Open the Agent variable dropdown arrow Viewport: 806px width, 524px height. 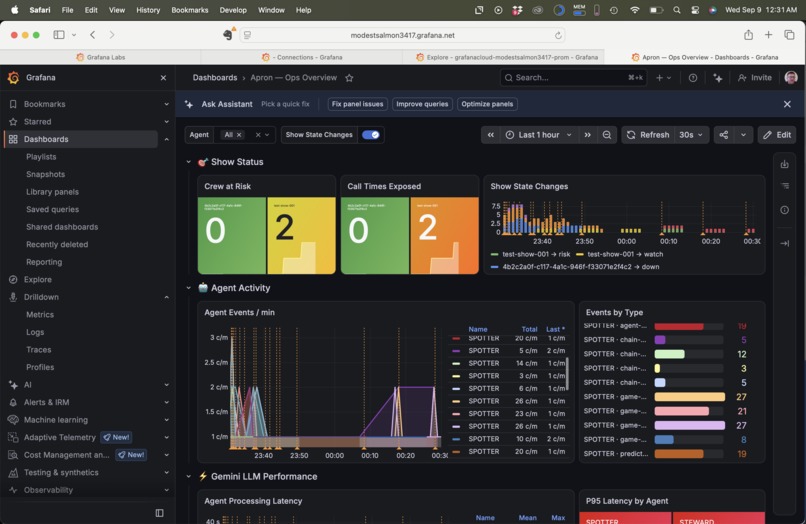point(267,135)
